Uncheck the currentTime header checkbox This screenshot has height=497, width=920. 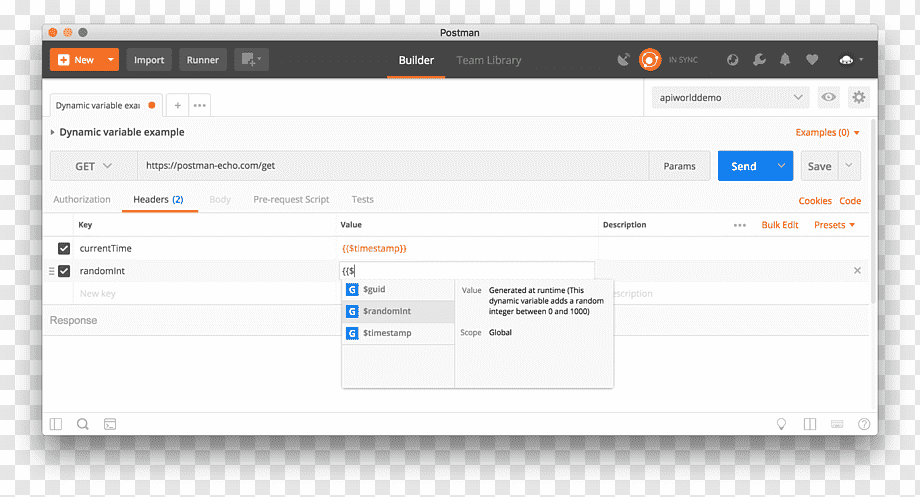click(64, 249)
